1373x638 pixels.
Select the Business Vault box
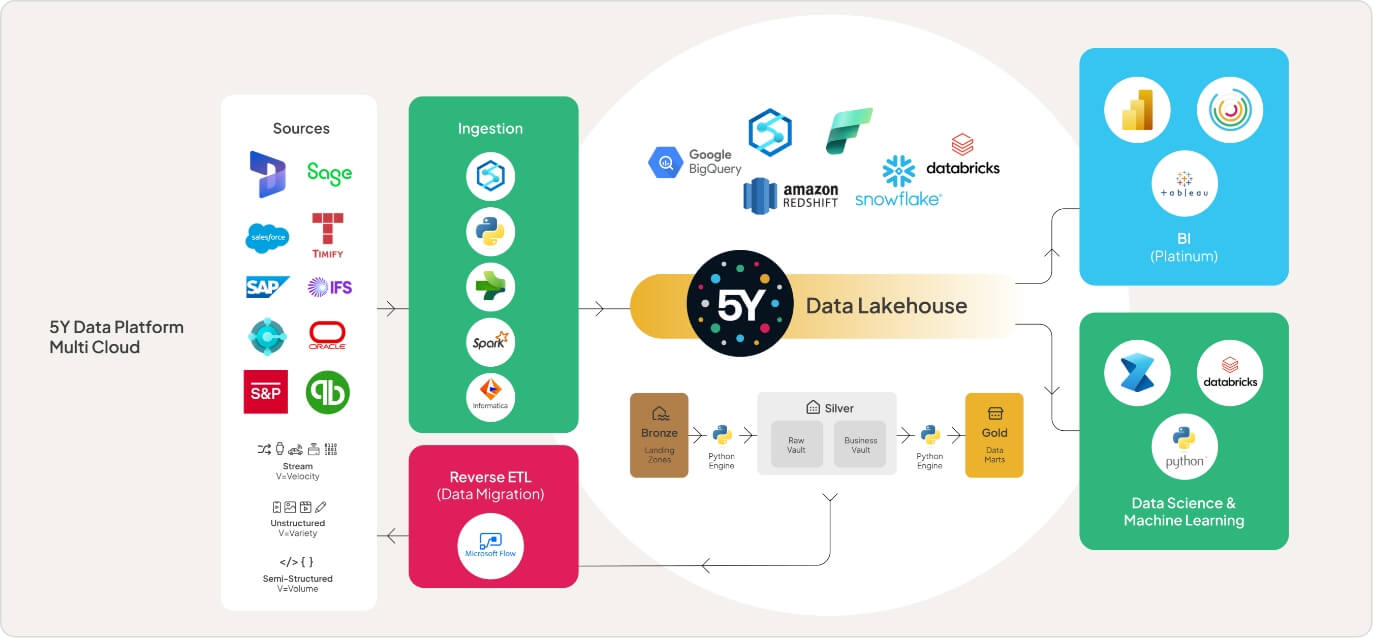pos(860,443)
